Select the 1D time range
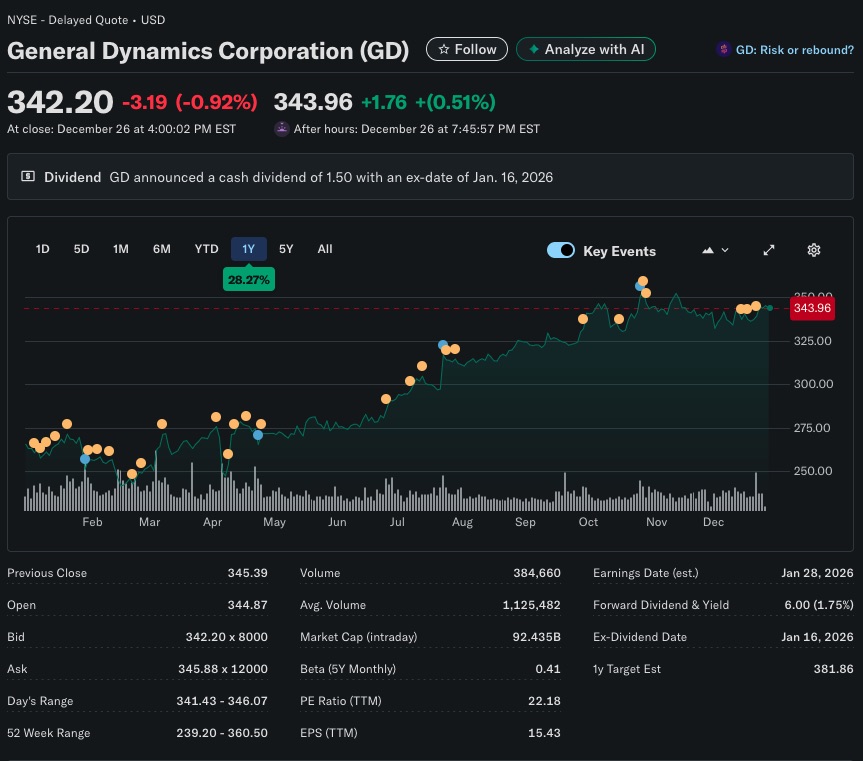 point(43,249)
